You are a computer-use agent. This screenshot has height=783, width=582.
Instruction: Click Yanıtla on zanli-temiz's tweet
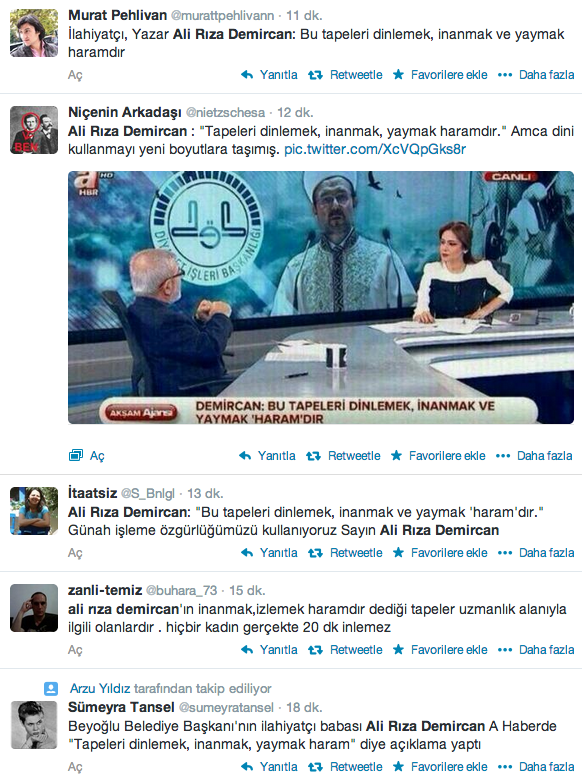(278, 650)
